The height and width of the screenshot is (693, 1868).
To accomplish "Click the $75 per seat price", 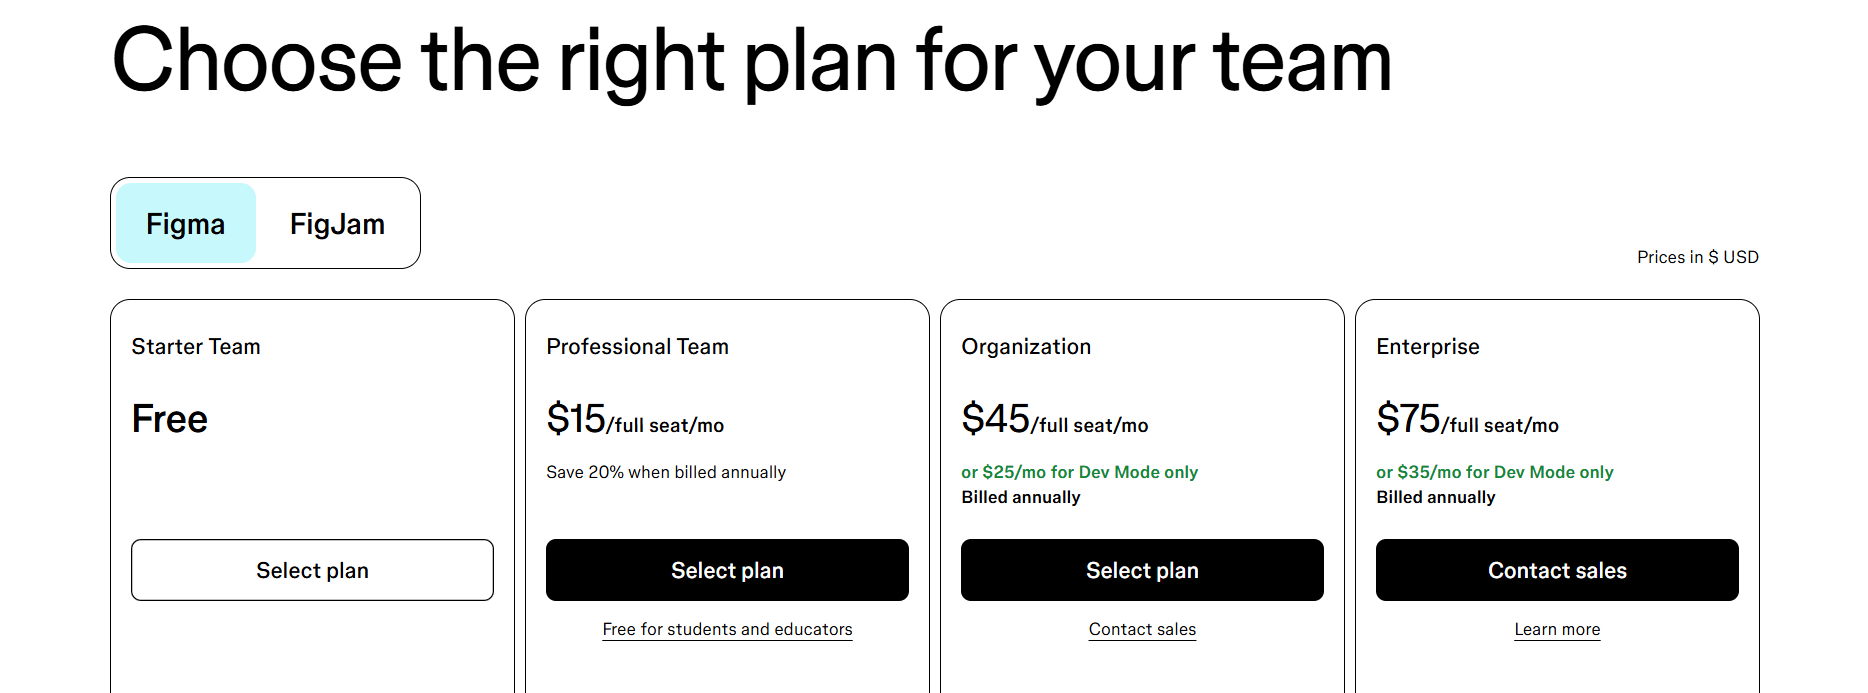I will (1468, 419).
